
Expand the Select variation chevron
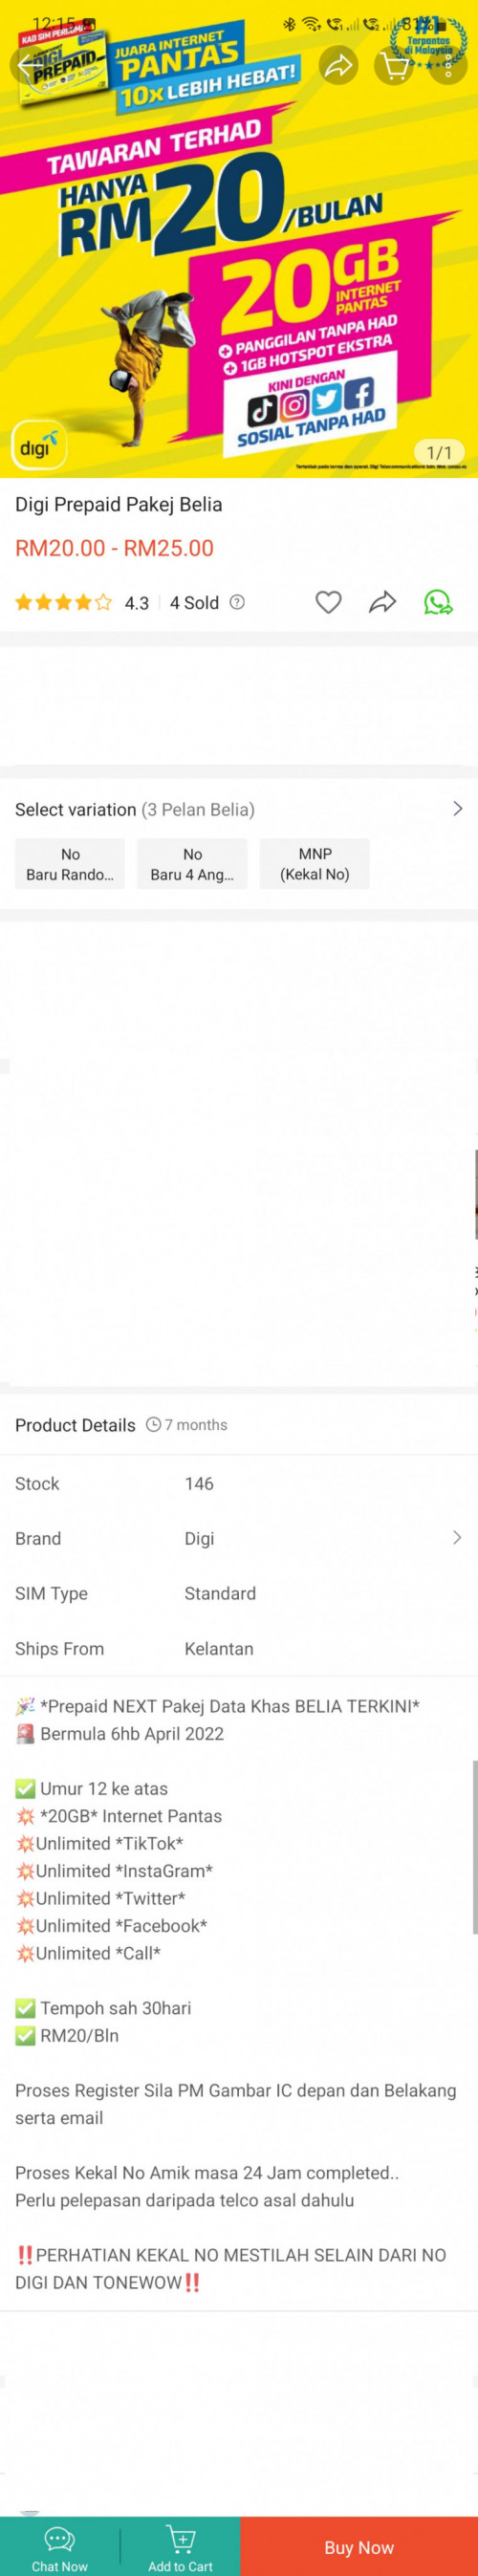(457, 808)
